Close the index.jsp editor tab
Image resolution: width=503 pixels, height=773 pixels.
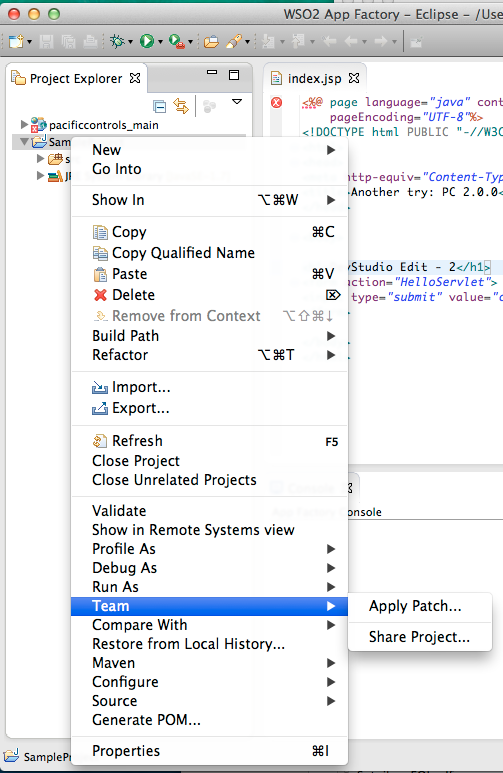tap(354, 78)
